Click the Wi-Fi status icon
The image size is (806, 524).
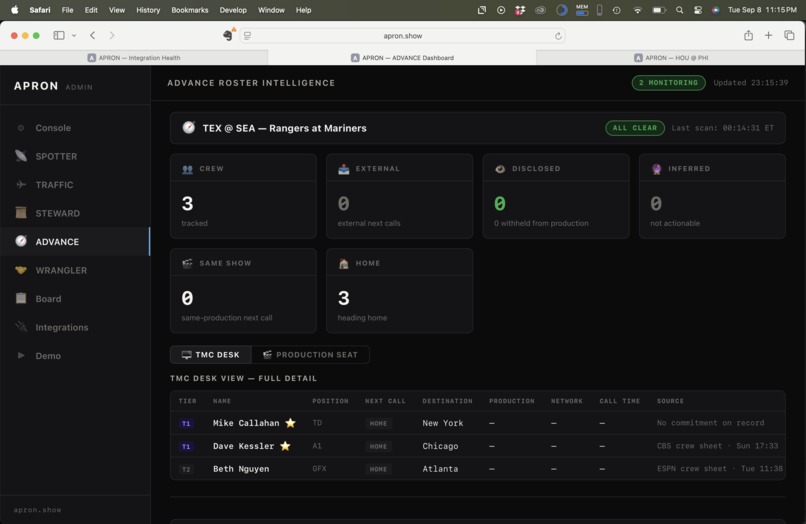pos(637,10)
